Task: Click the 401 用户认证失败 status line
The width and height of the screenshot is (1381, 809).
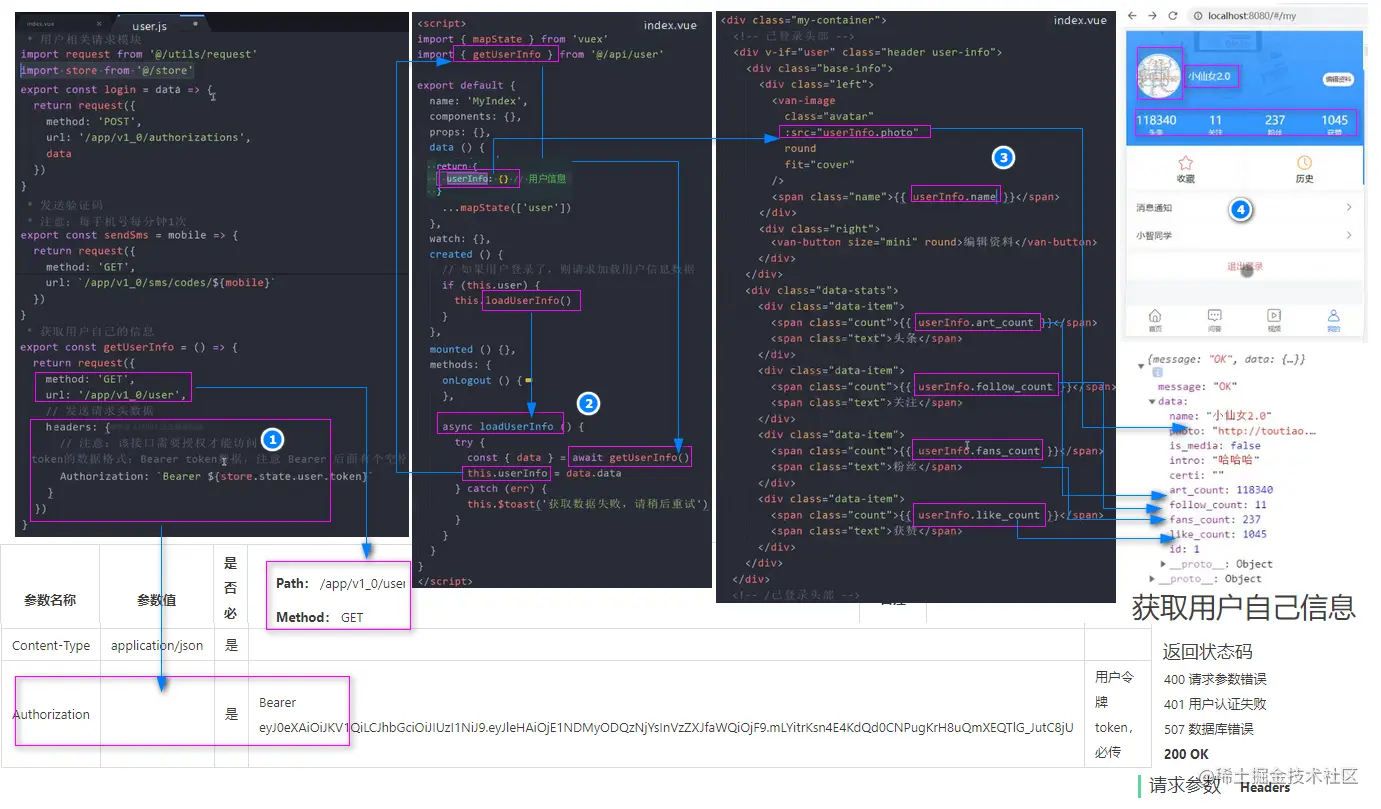Action: 1215,704
